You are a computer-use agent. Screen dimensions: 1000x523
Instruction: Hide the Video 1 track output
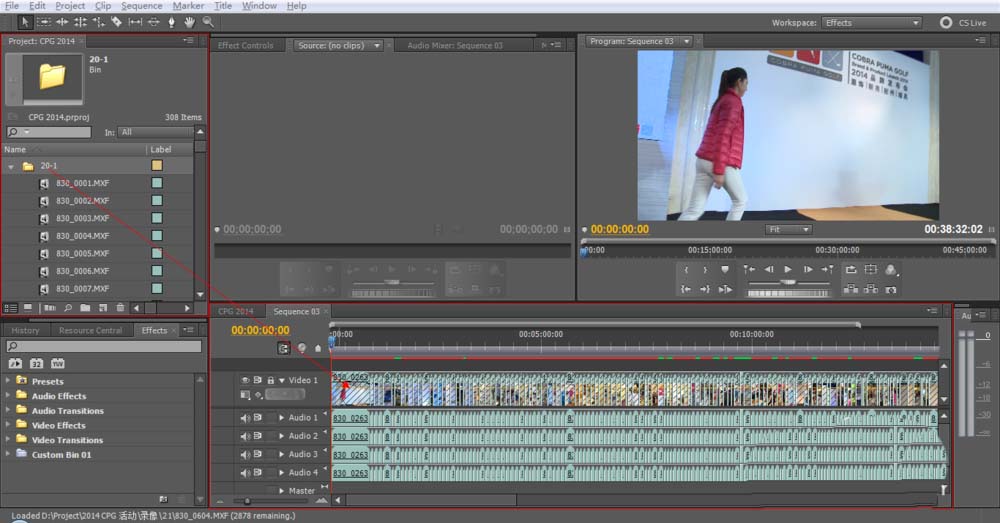click(x=245, y=380)
